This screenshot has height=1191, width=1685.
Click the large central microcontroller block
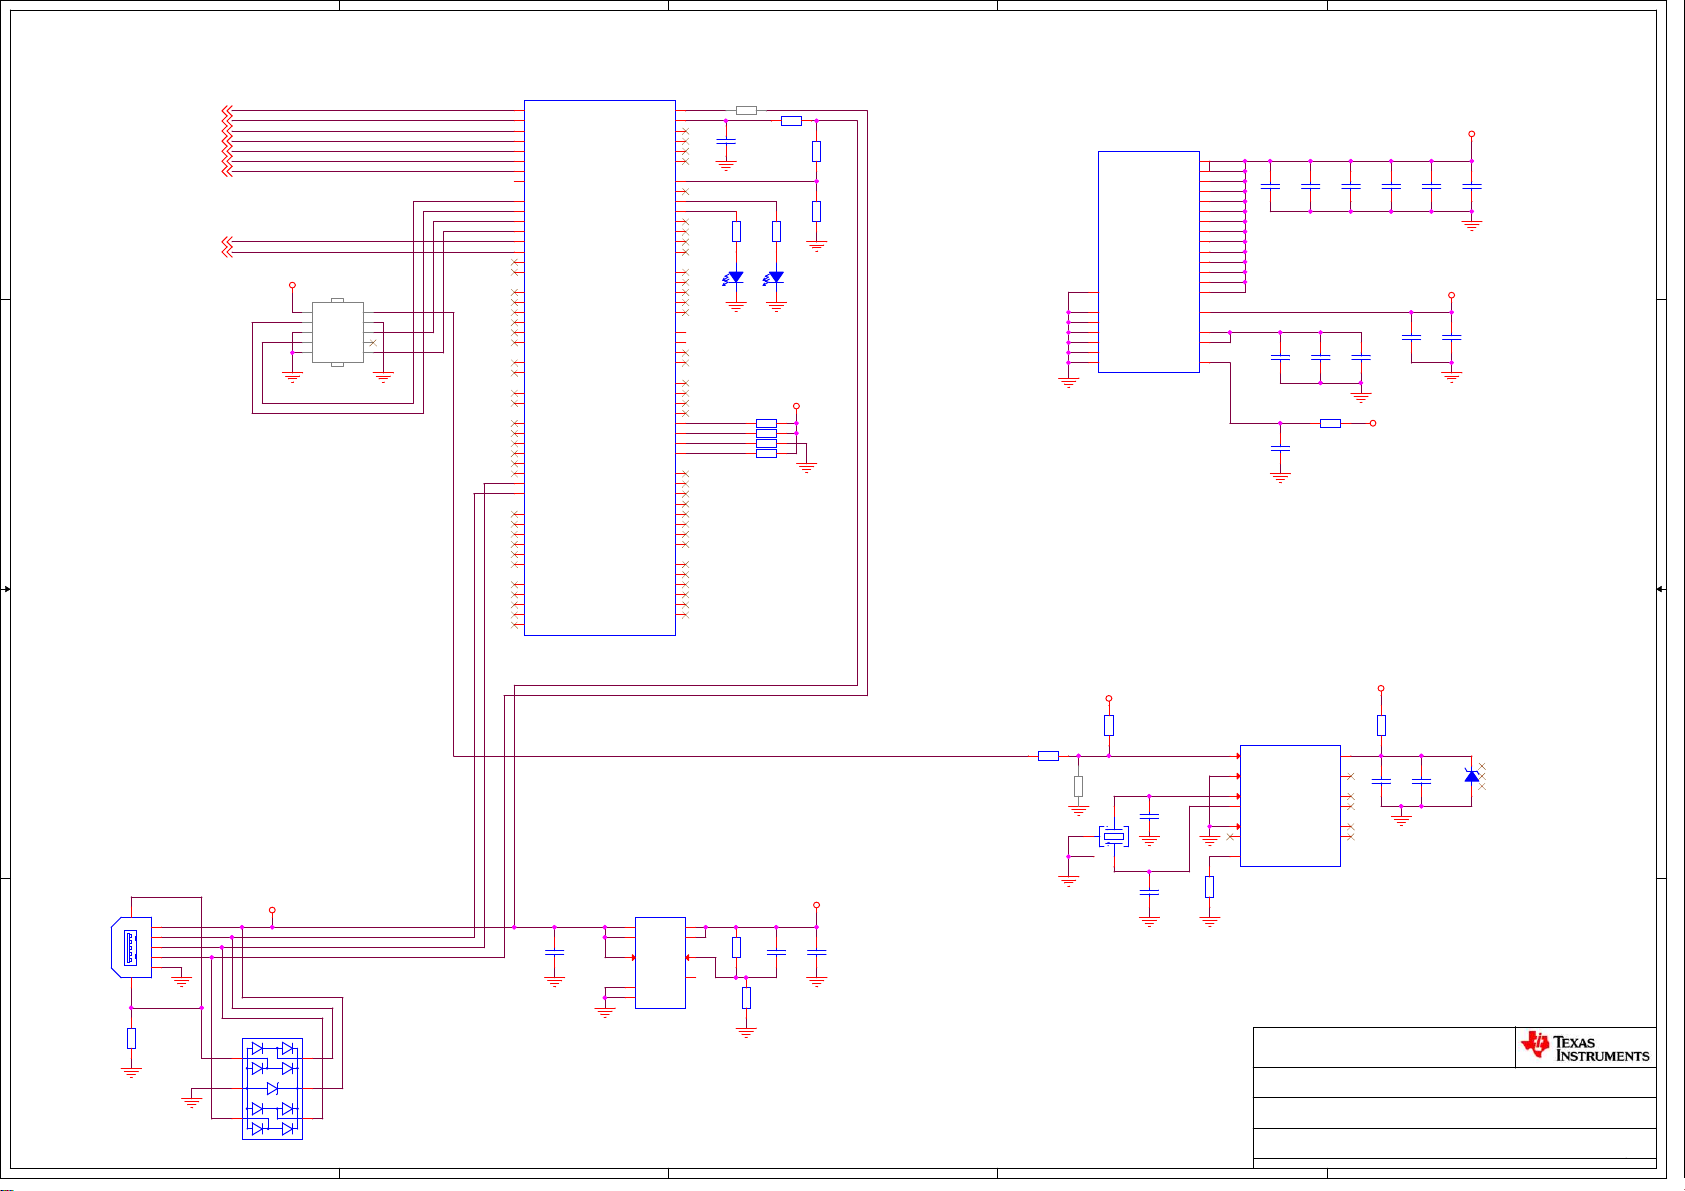(x=599, y=367)
